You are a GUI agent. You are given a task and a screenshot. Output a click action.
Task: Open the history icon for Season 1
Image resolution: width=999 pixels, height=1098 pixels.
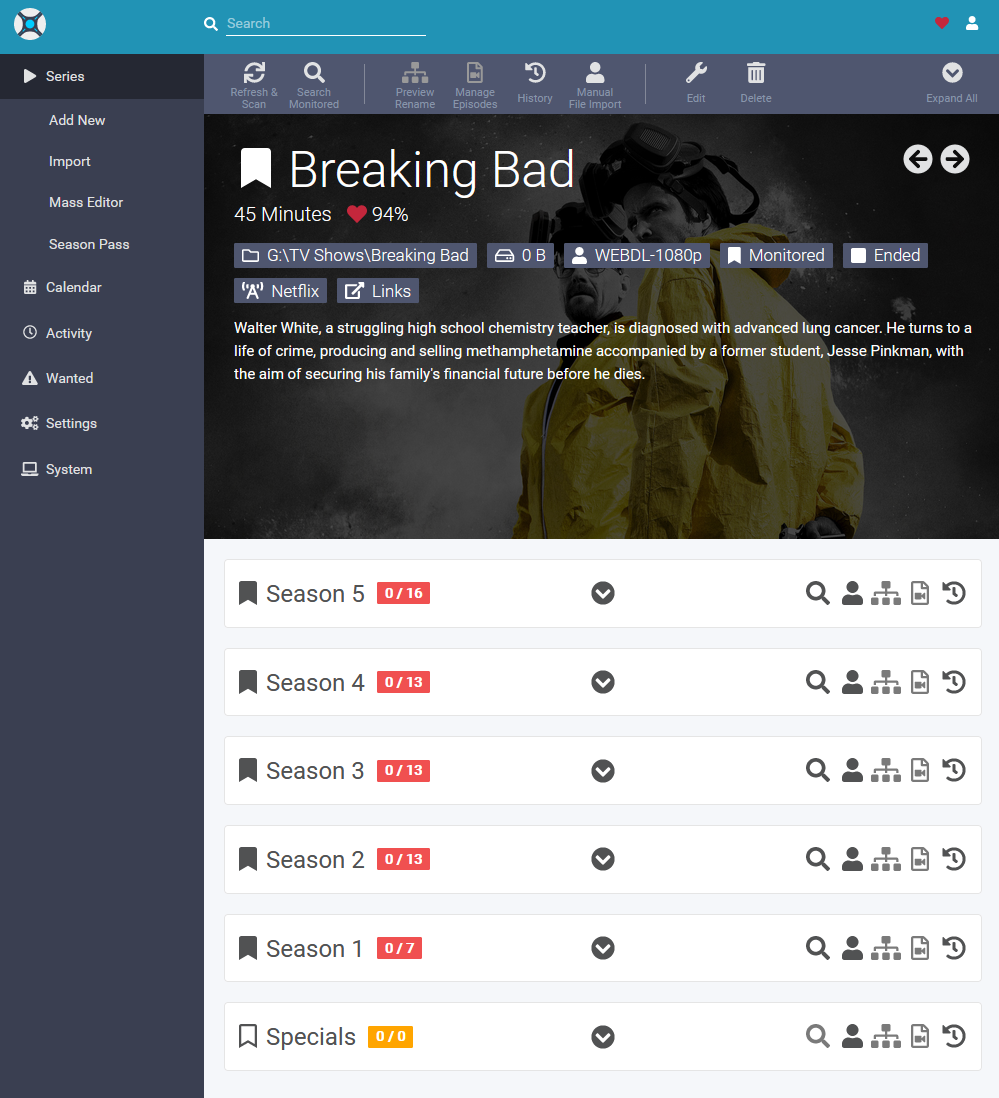[953, 947]
